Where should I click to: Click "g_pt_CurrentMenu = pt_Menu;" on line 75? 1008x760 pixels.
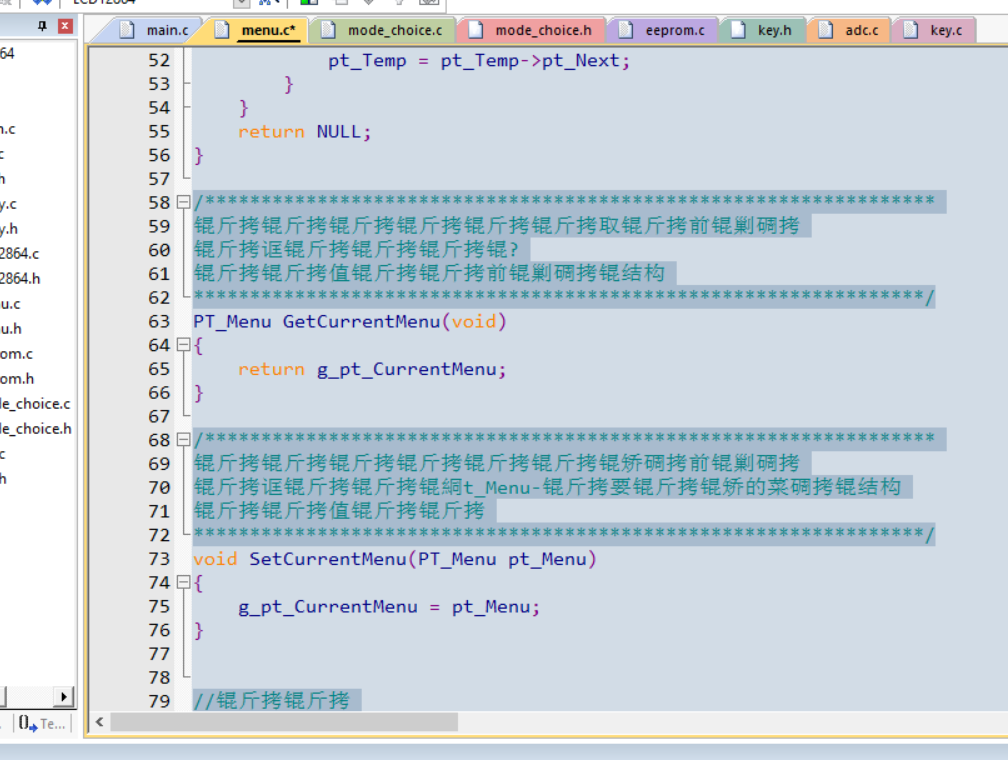389,606
